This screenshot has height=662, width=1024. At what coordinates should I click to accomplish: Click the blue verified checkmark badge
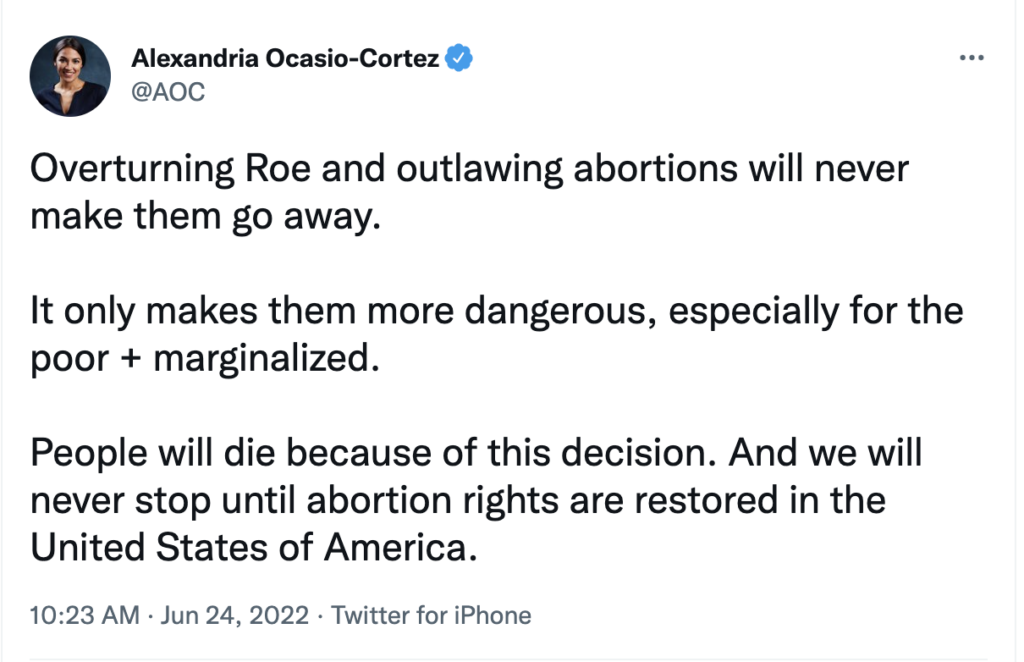coord(460,58)
